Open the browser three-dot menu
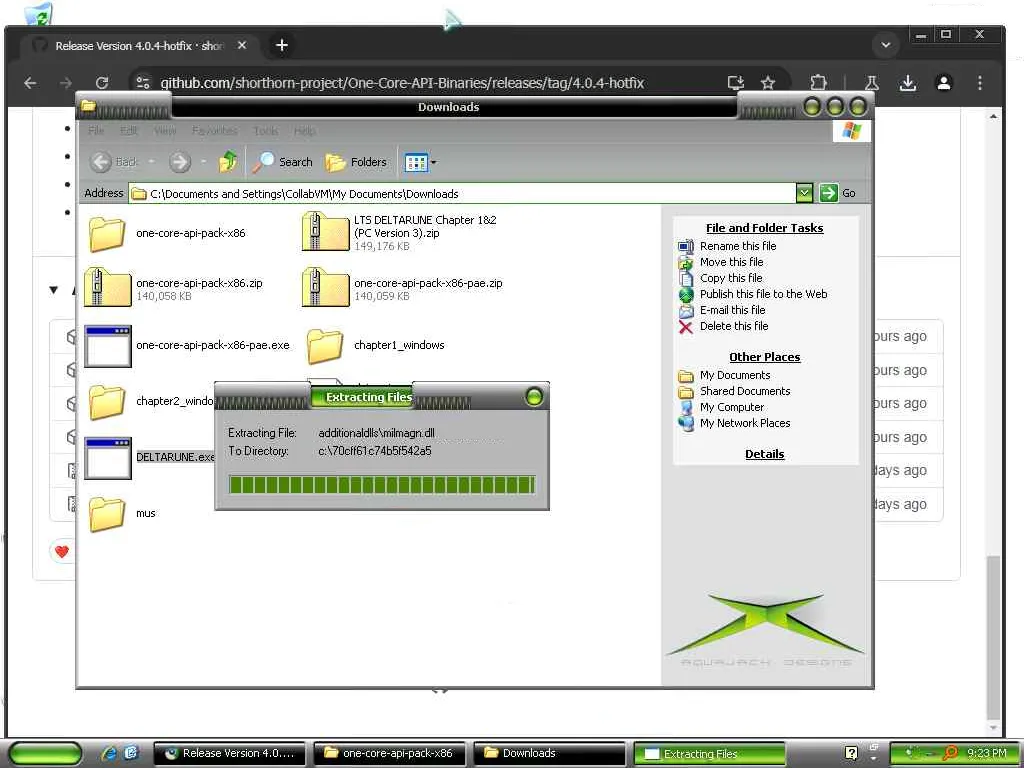Screen dimensions: 1024x768 click(x=980, y=83)
